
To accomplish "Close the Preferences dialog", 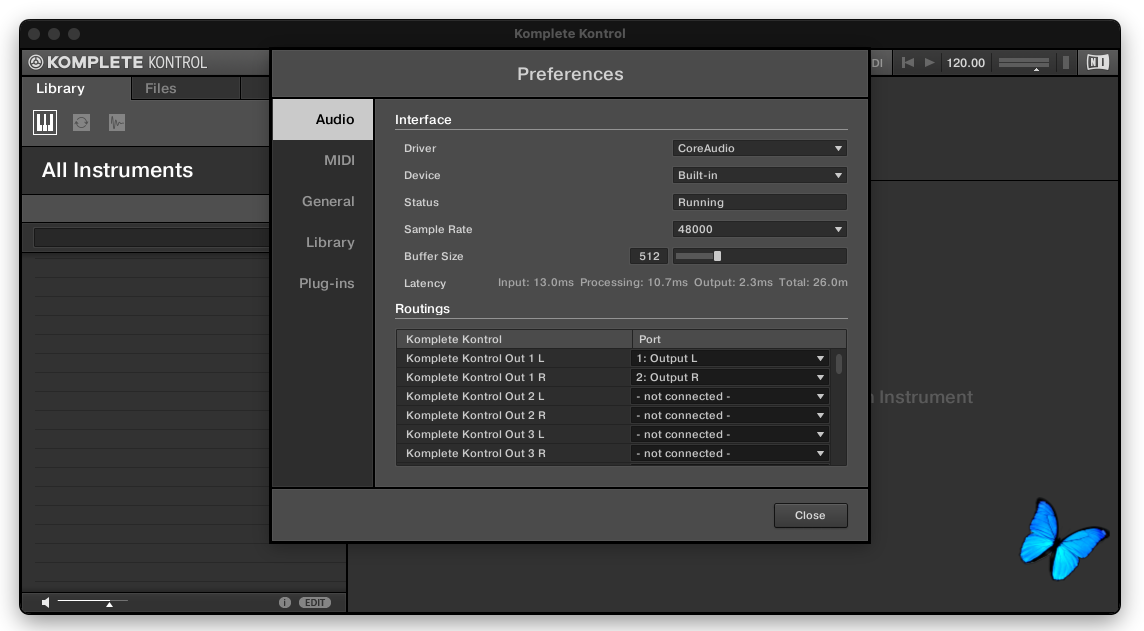I will point(811,515).
